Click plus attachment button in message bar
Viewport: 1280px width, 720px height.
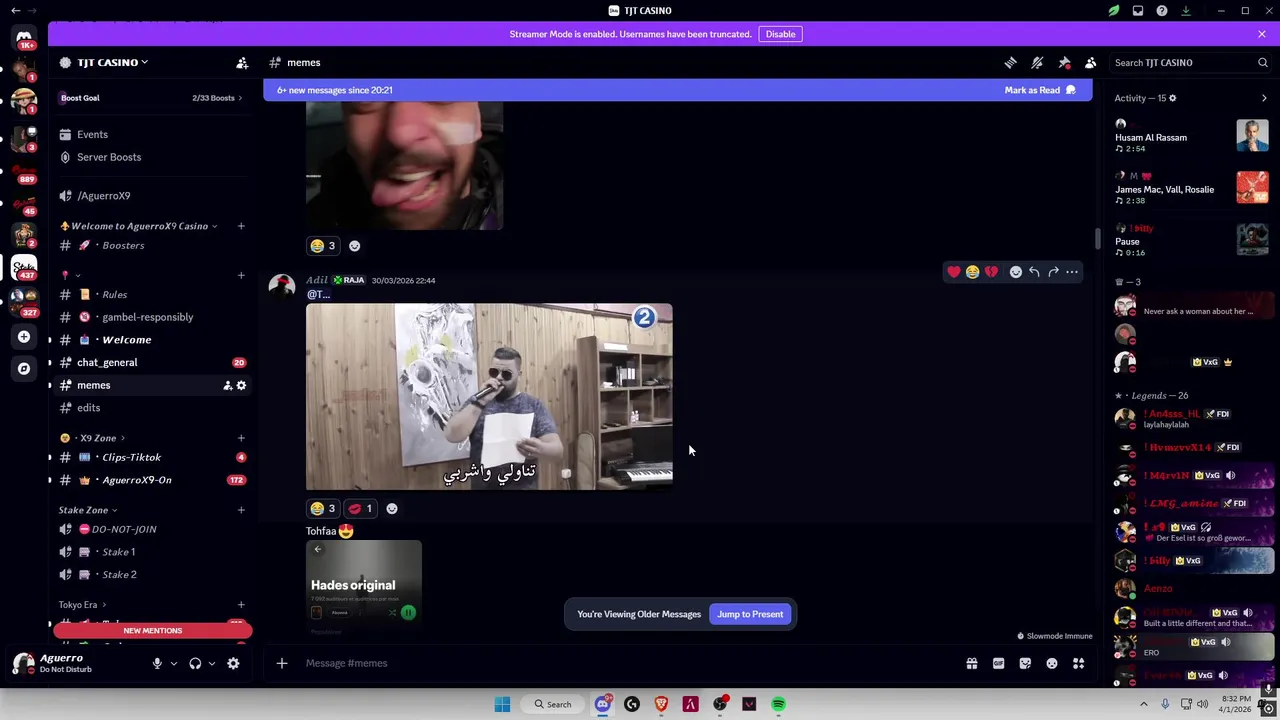tap(282, 663)
